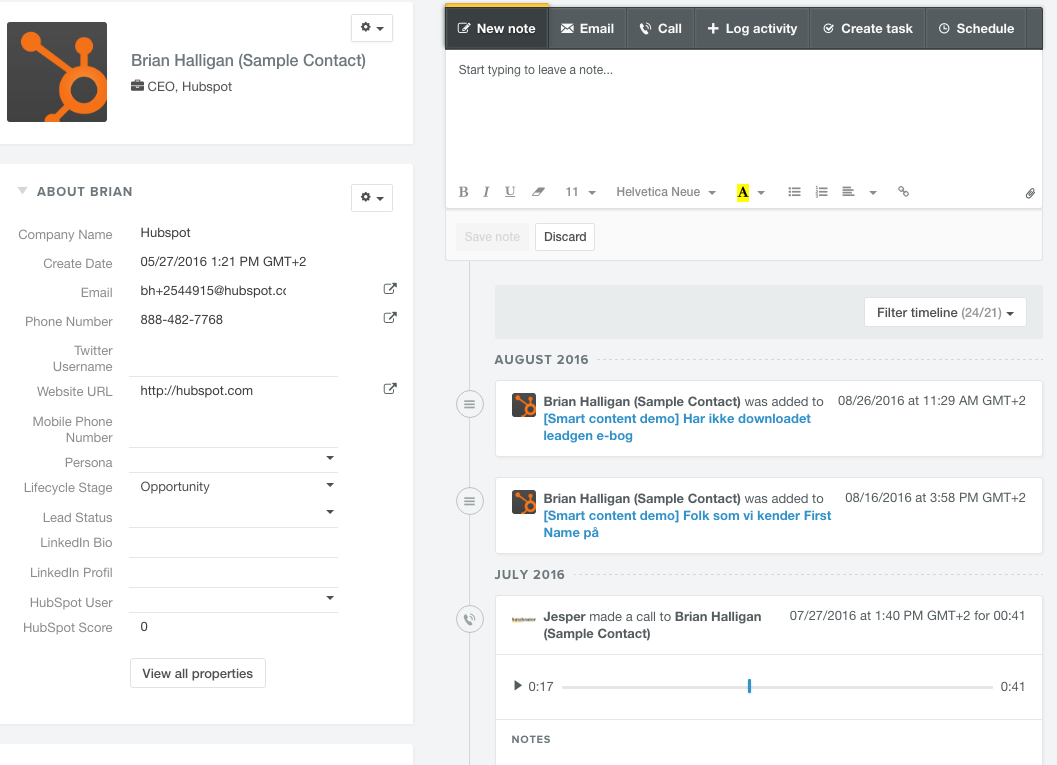Viewport: 1057px width, 765px height.
Task: Apply underline formatting to note
Action: coord(510,192)
